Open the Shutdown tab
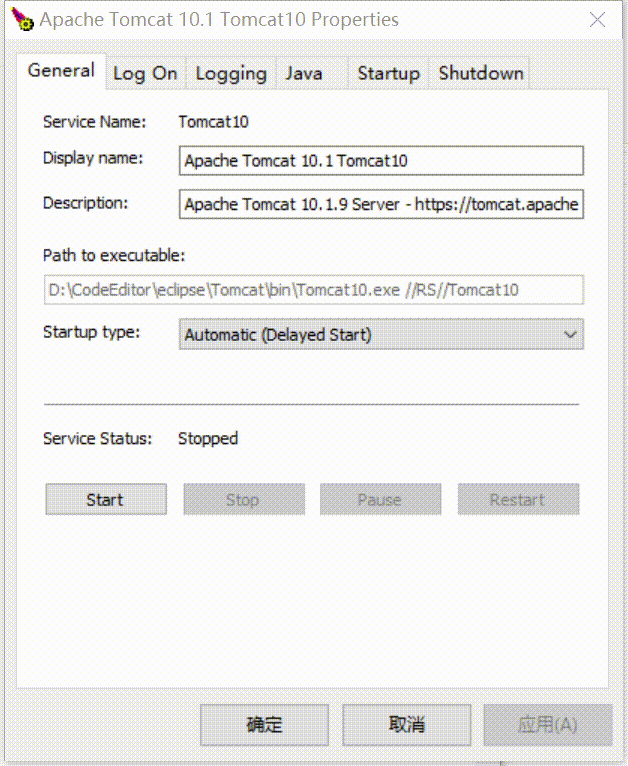 pos(481,73)
